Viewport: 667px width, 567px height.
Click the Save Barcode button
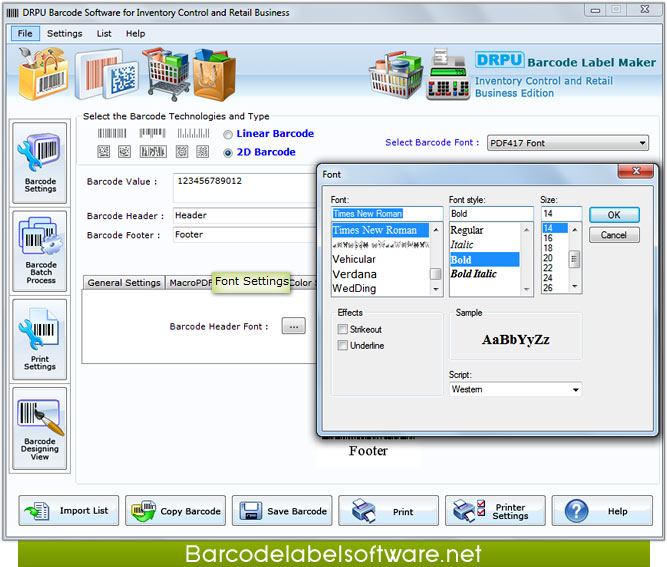pos(282,510)
